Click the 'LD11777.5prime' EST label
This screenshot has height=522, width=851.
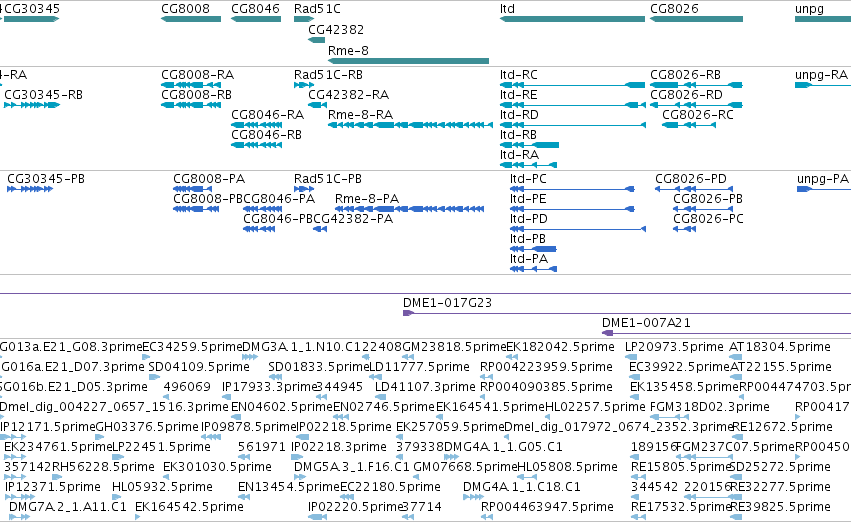[420, 367]
